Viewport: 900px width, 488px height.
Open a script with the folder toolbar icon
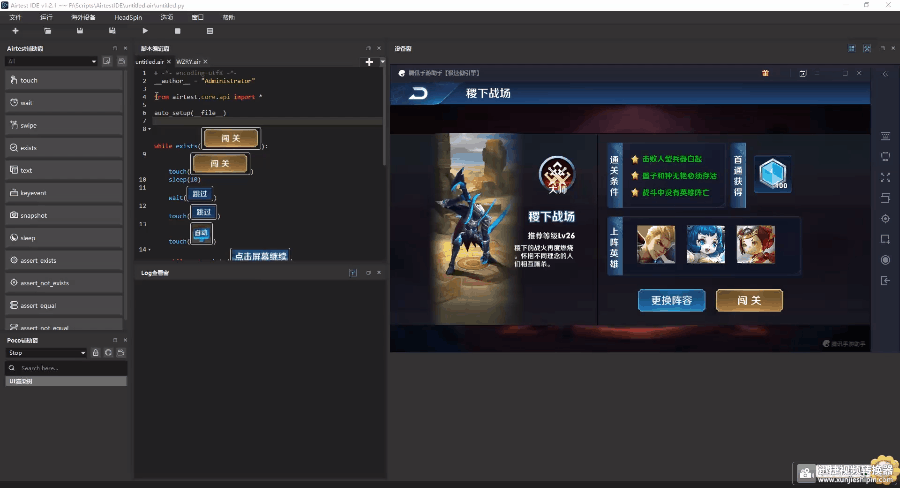48,31
